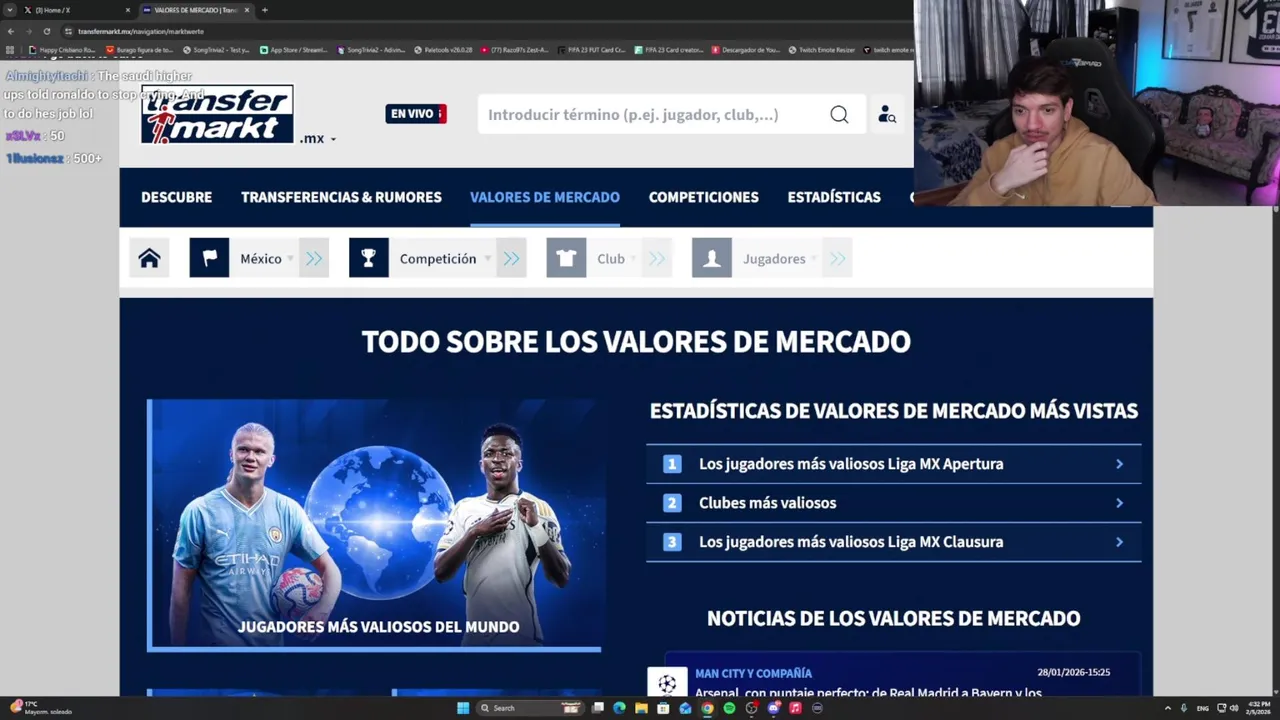This screenshot has width=1280, height=720.
Task: Expand Liga MX Apertura row chevron
Action: 1119,464
